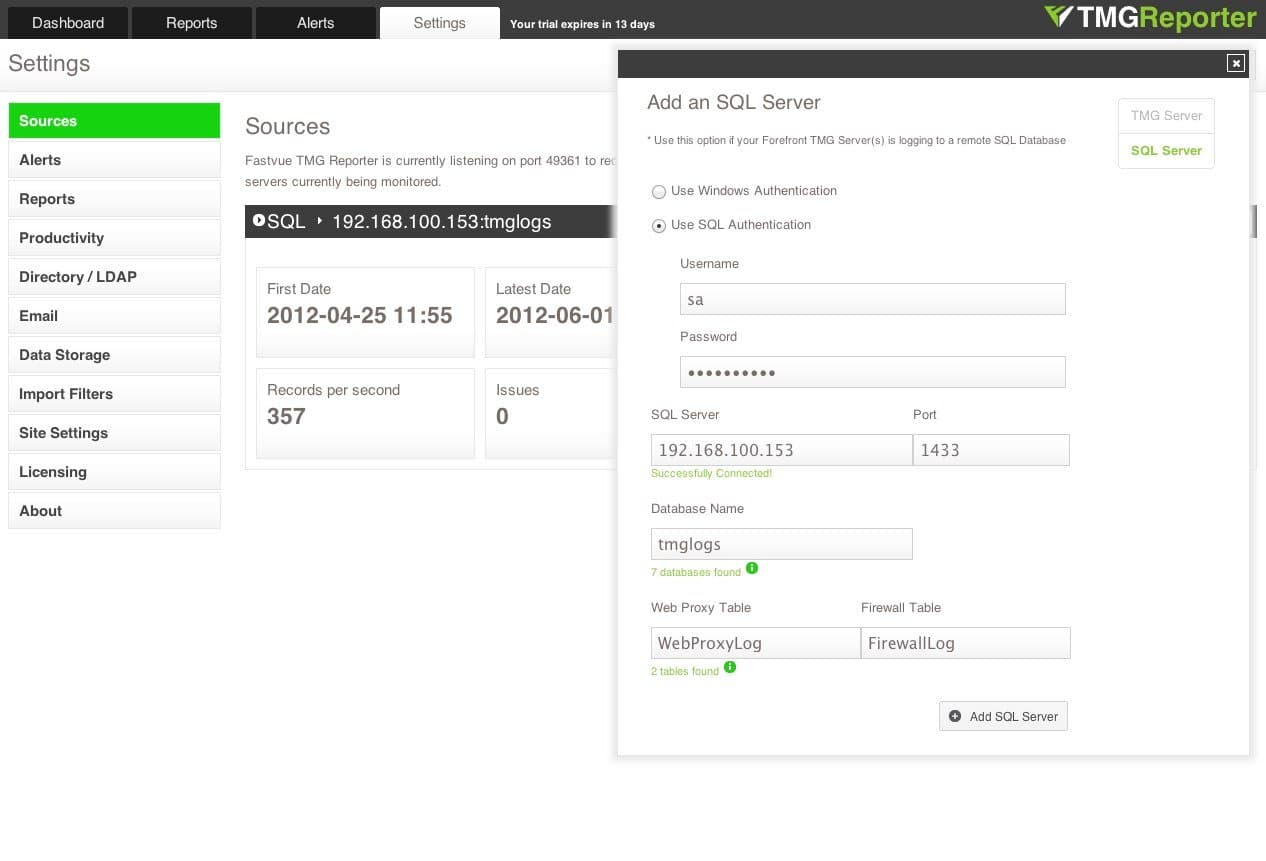Click the Records per second value 357
1266x861 pixels.
[x=286, y=416]
